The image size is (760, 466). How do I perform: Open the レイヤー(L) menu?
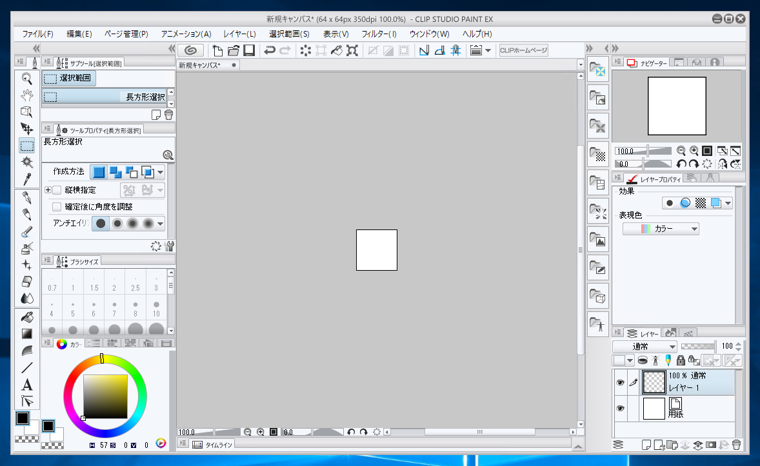(x=239, y=34)
